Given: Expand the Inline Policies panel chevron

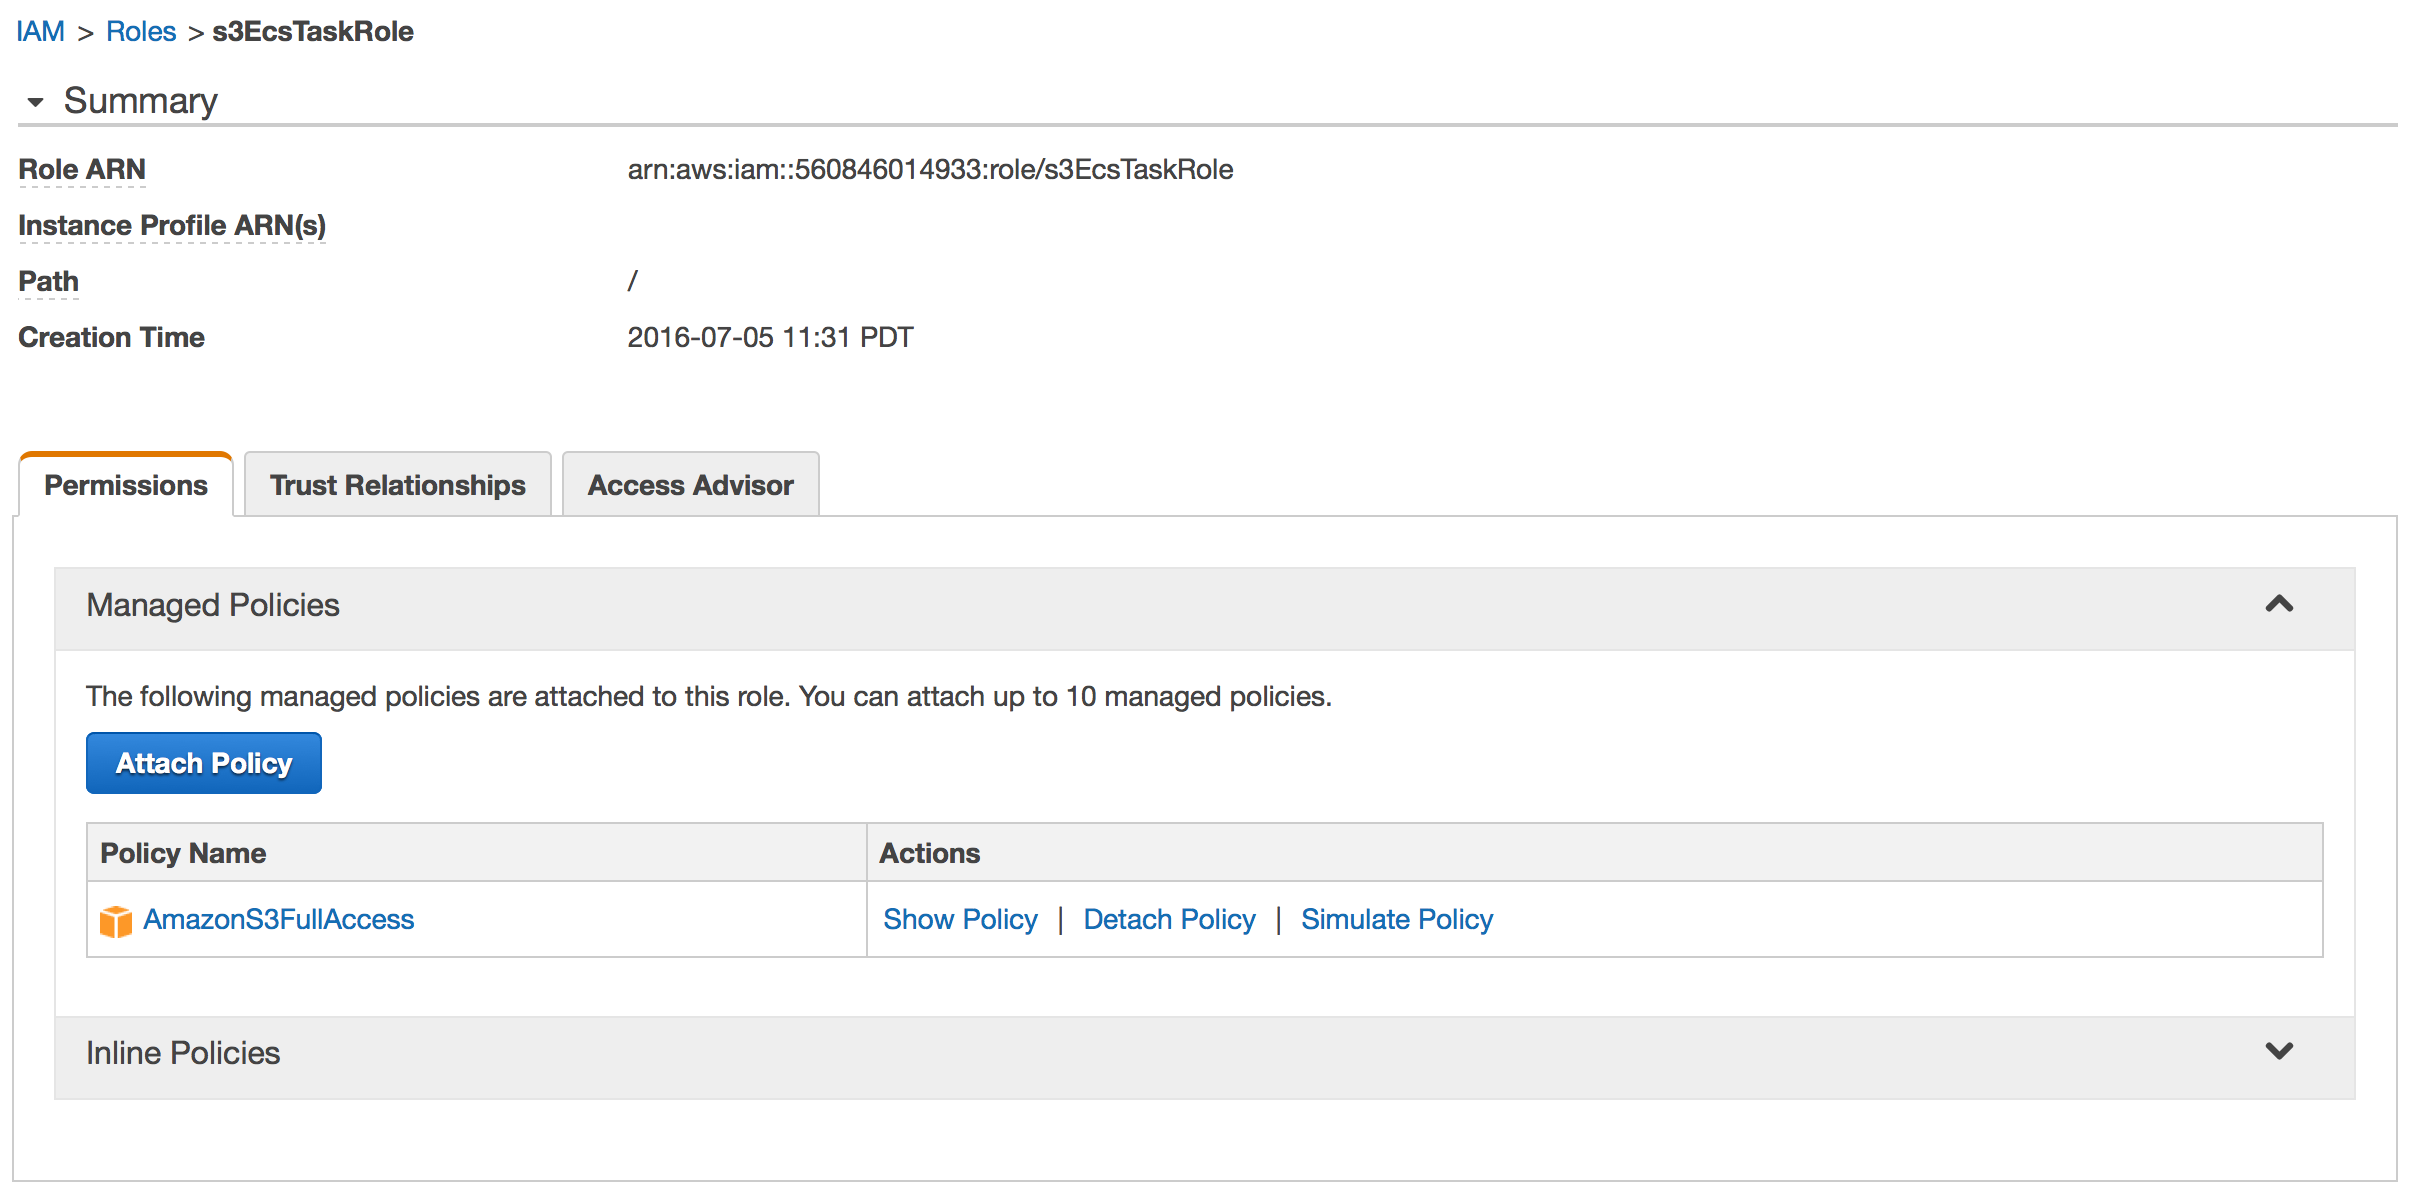Looking at the screenshot, I should pos(2279,1051).
